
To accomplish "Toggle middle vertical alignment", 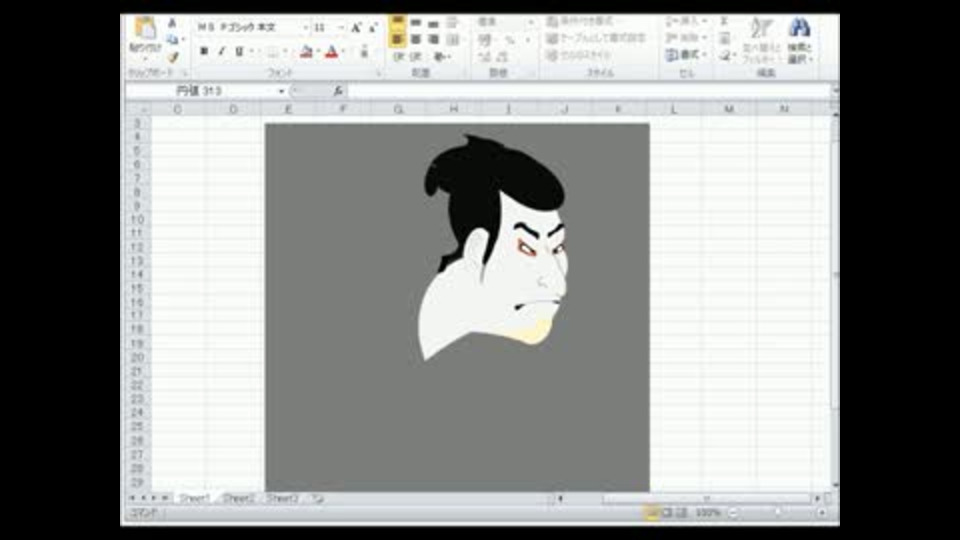I will [416, 23].
